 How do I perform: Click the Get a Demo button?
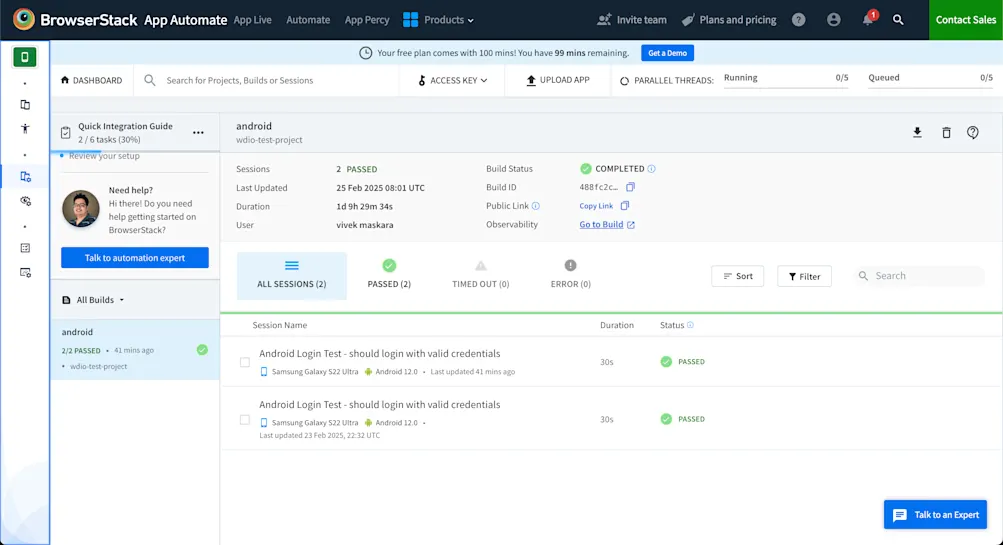[x=667, y=53]
